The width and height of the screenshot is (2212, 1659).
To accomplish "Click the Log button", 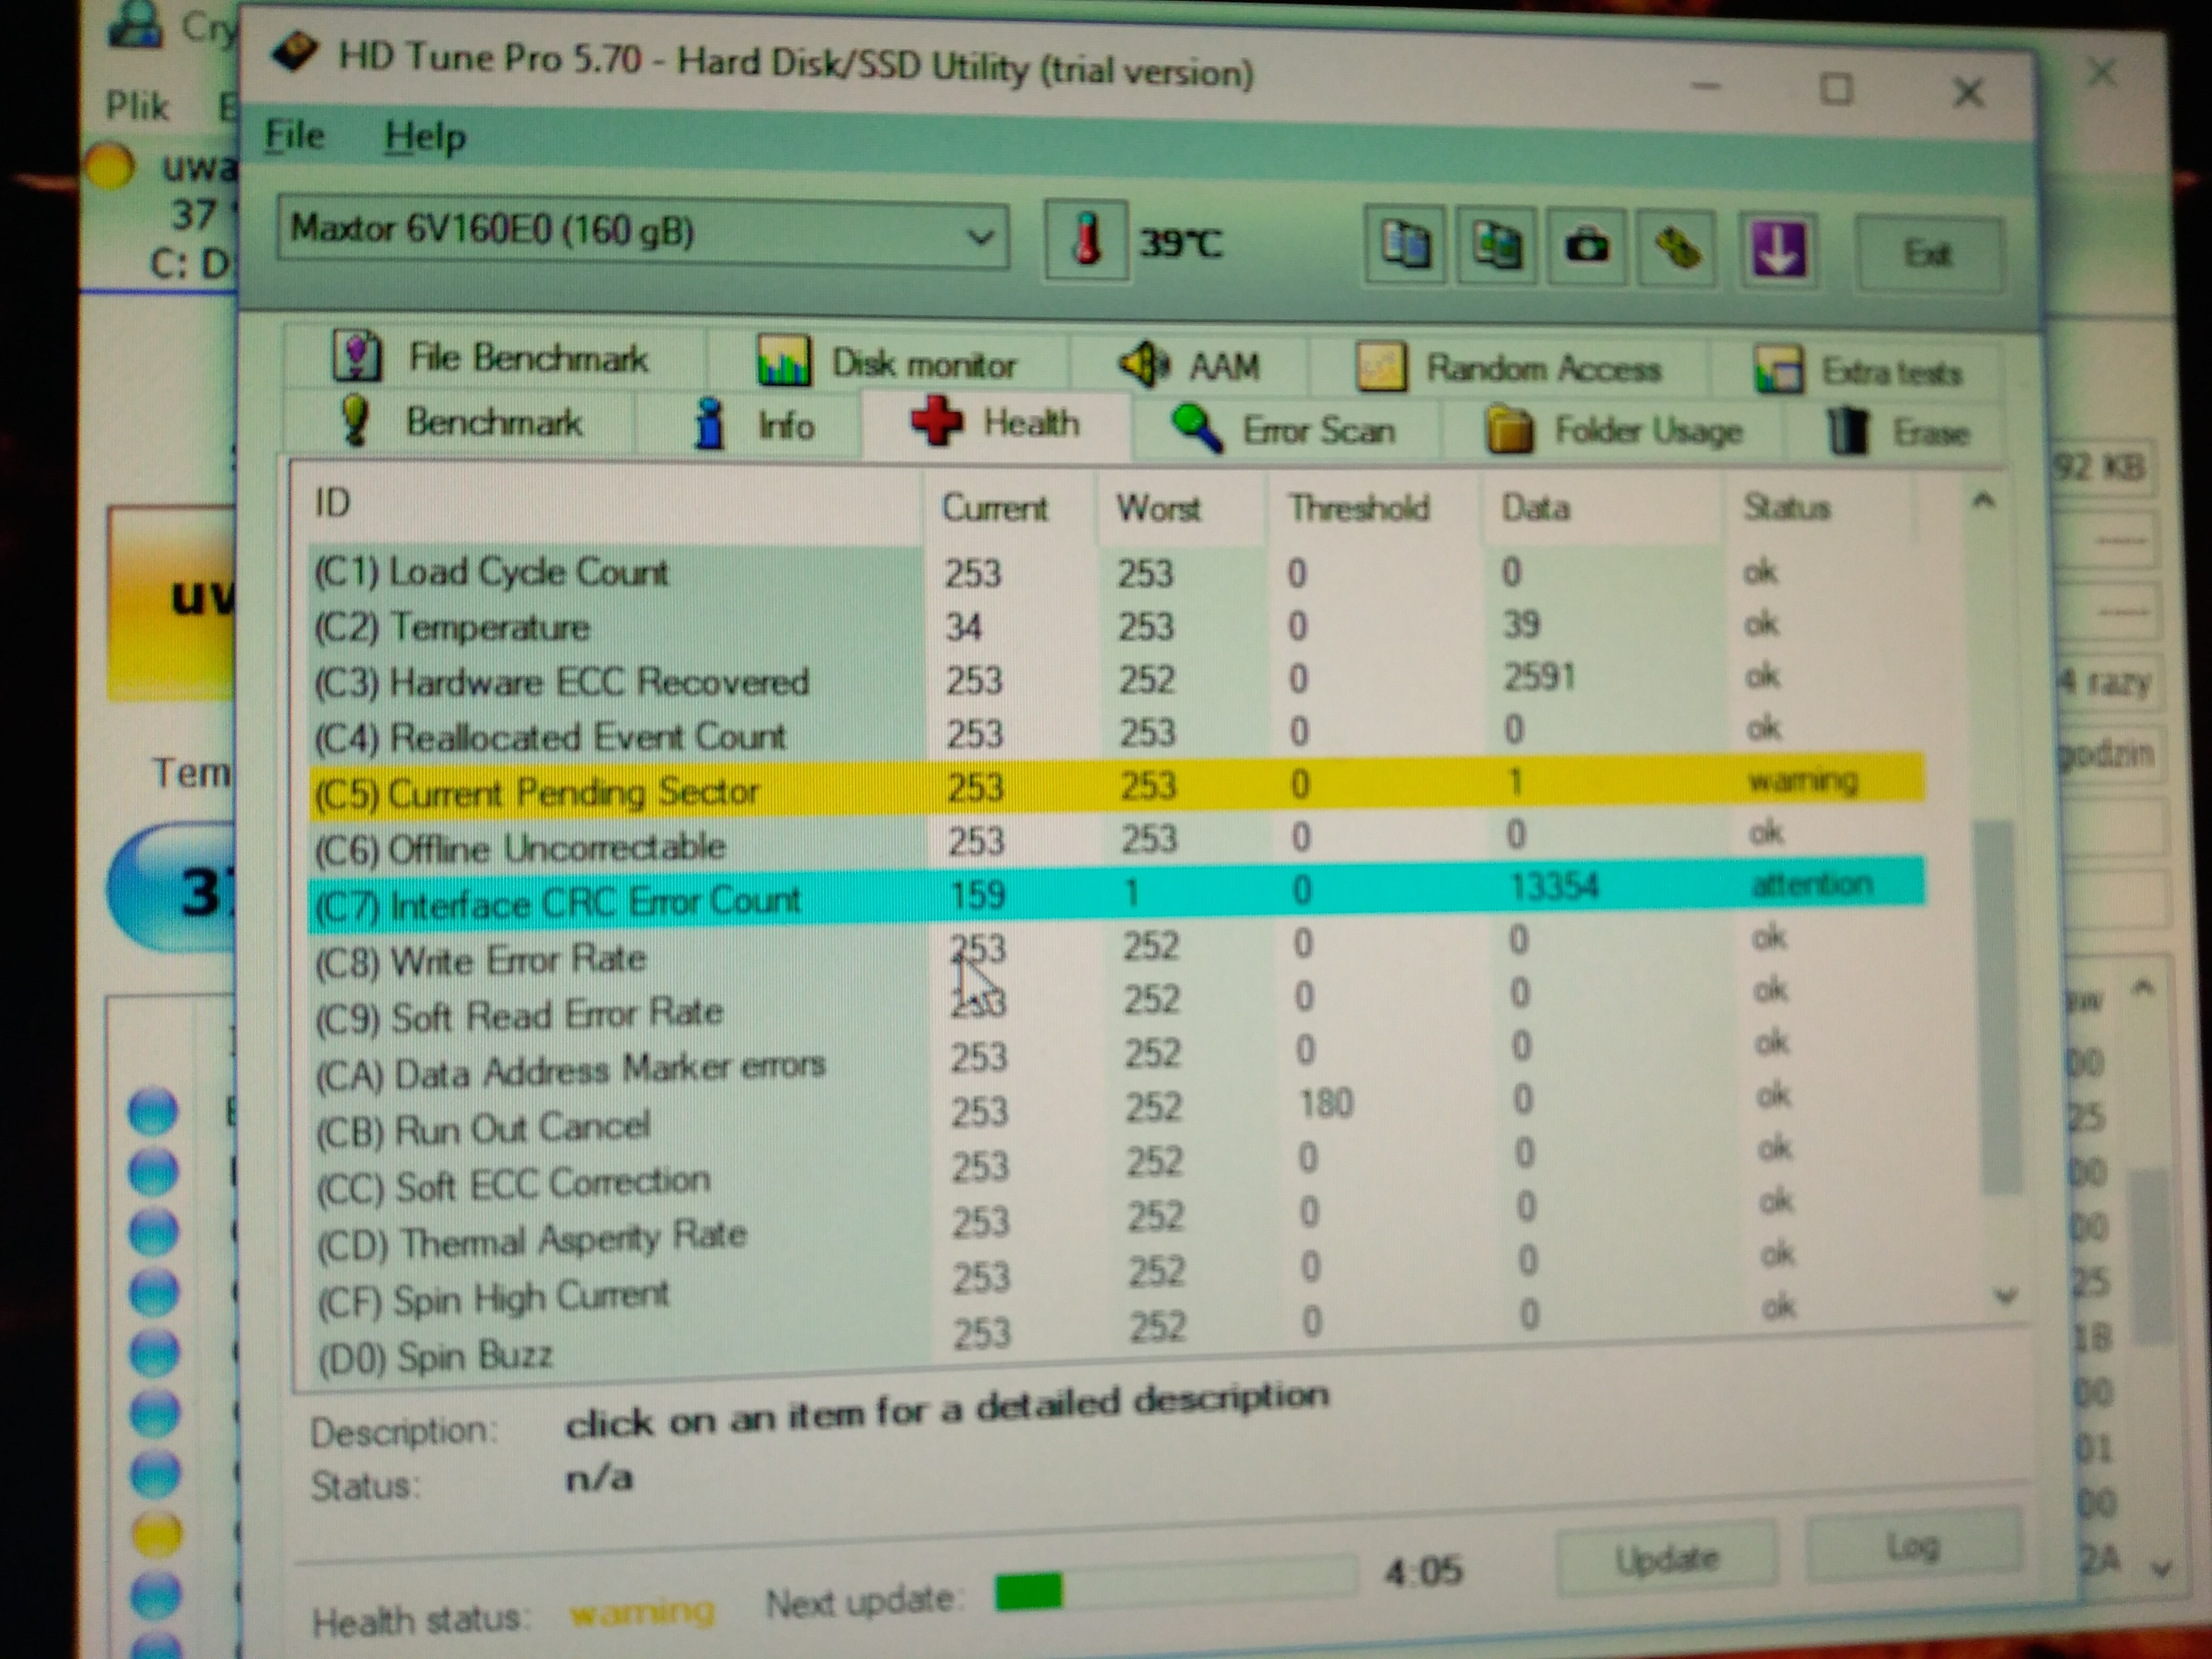I will click(x=1915, y=1547).
